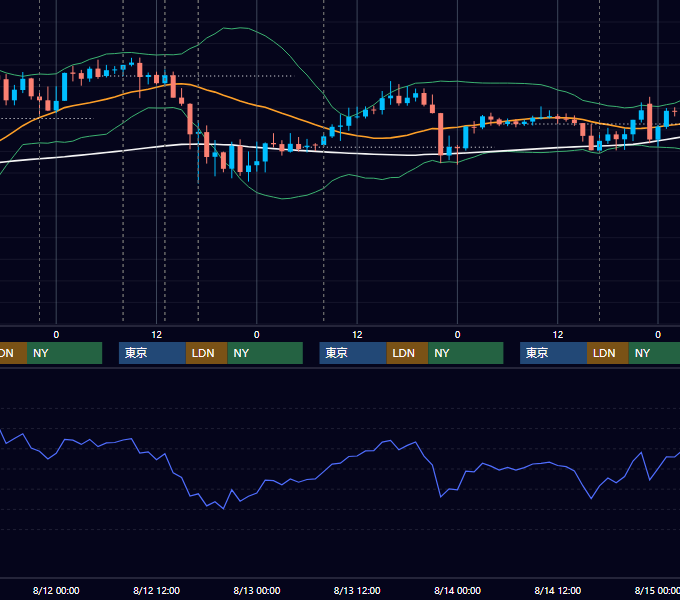
Task: Click the 8/14 12:00 time axis label
Action: point(557,590)
